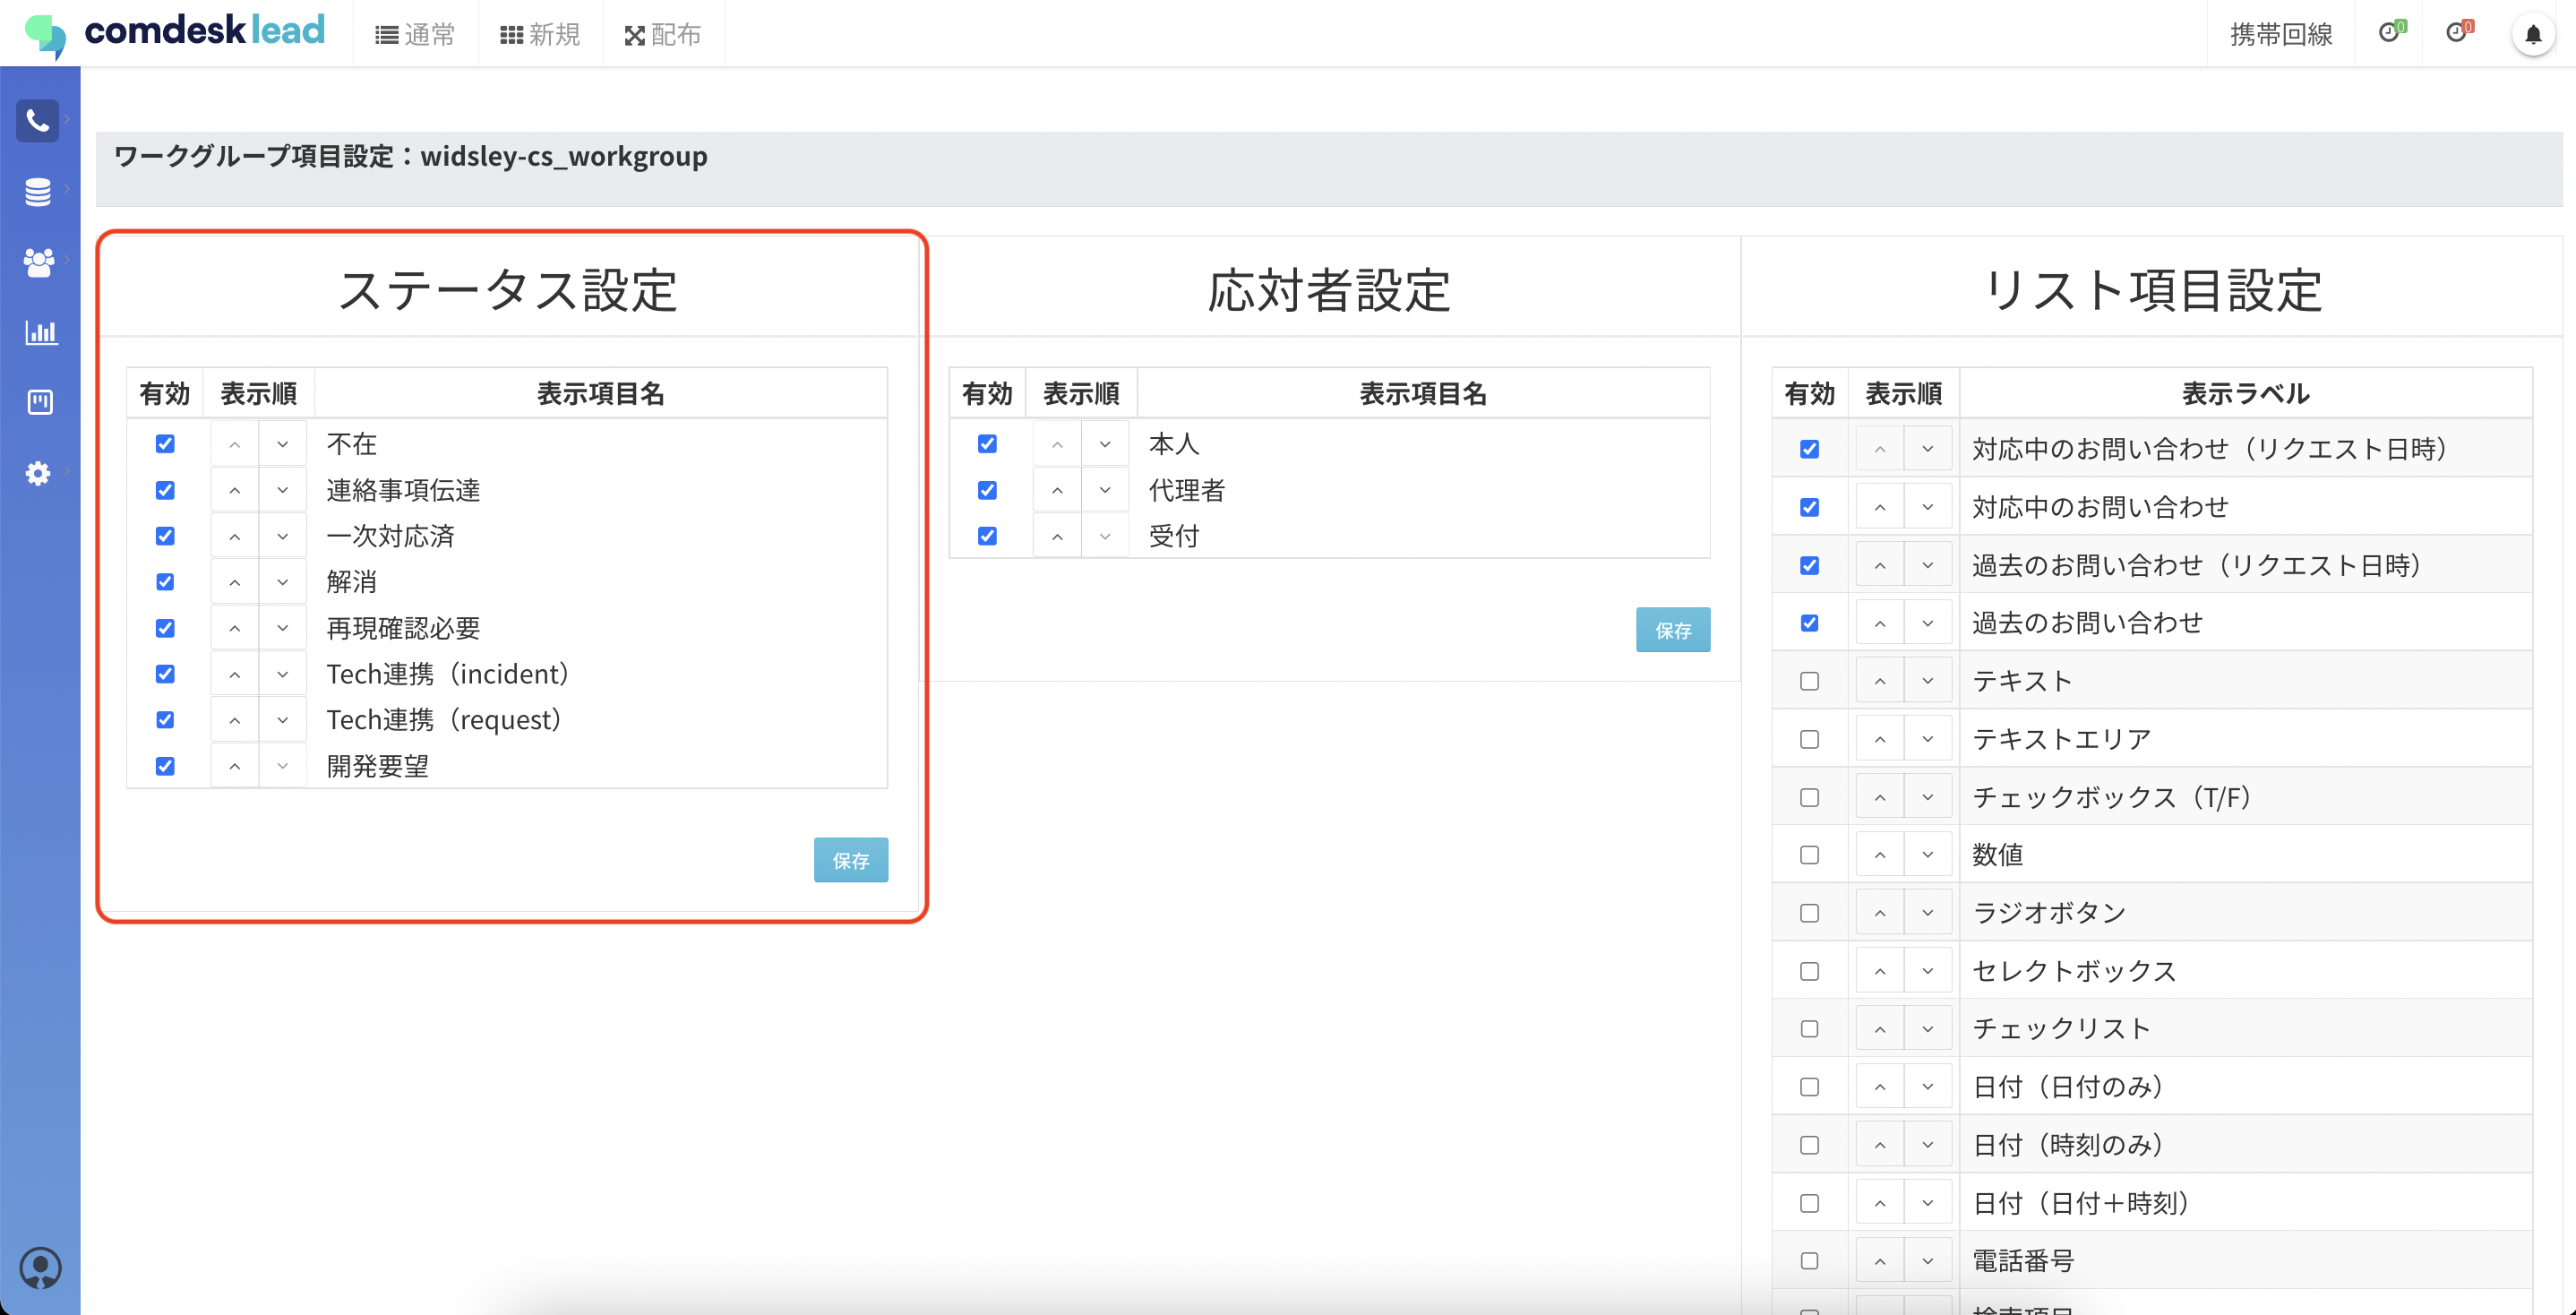Viewport: 2576px width, 1315px height.
Task: Enable the テキストエリア list item checkbox
Action: (x=1809, y=739)
